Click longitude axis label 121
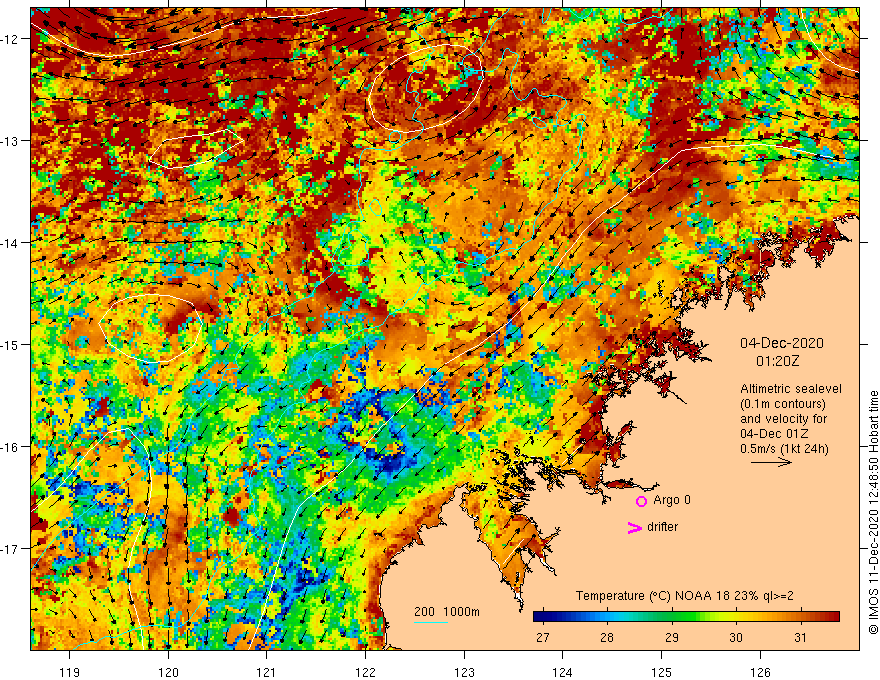This screenshot has width=880, height=680. 267,672
